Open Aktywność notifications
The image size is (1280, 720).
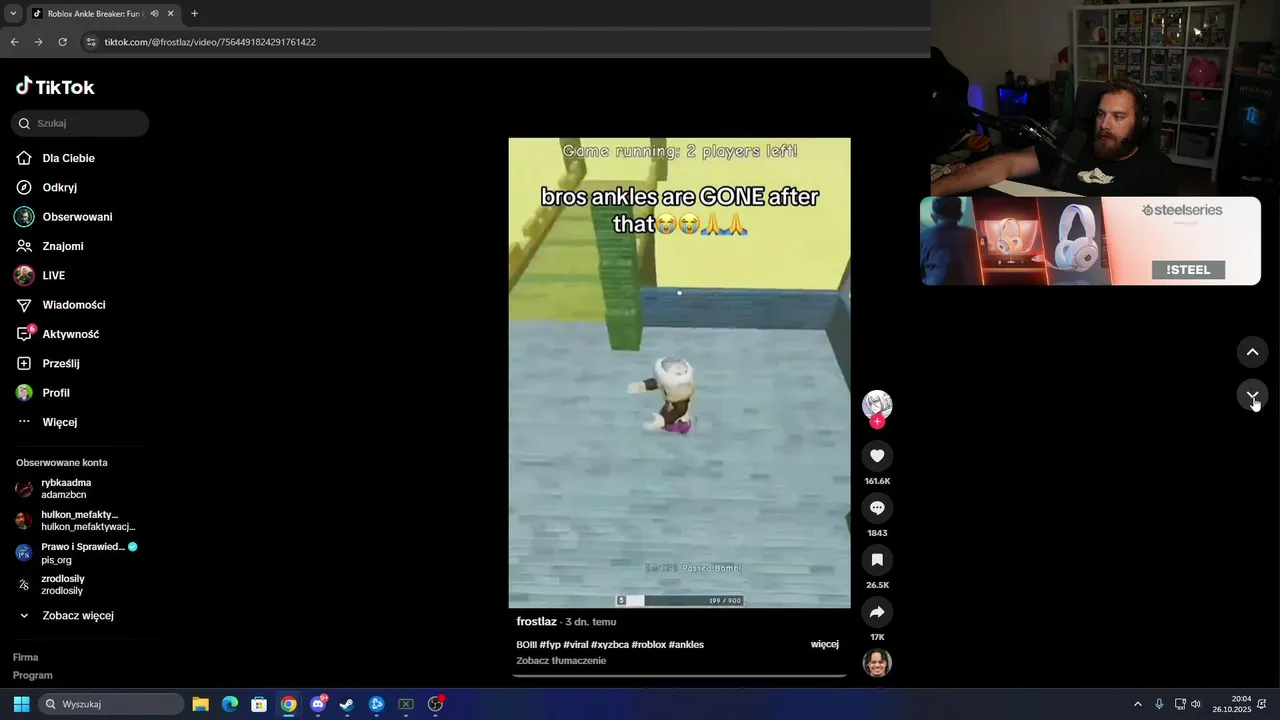coord(58,334)
